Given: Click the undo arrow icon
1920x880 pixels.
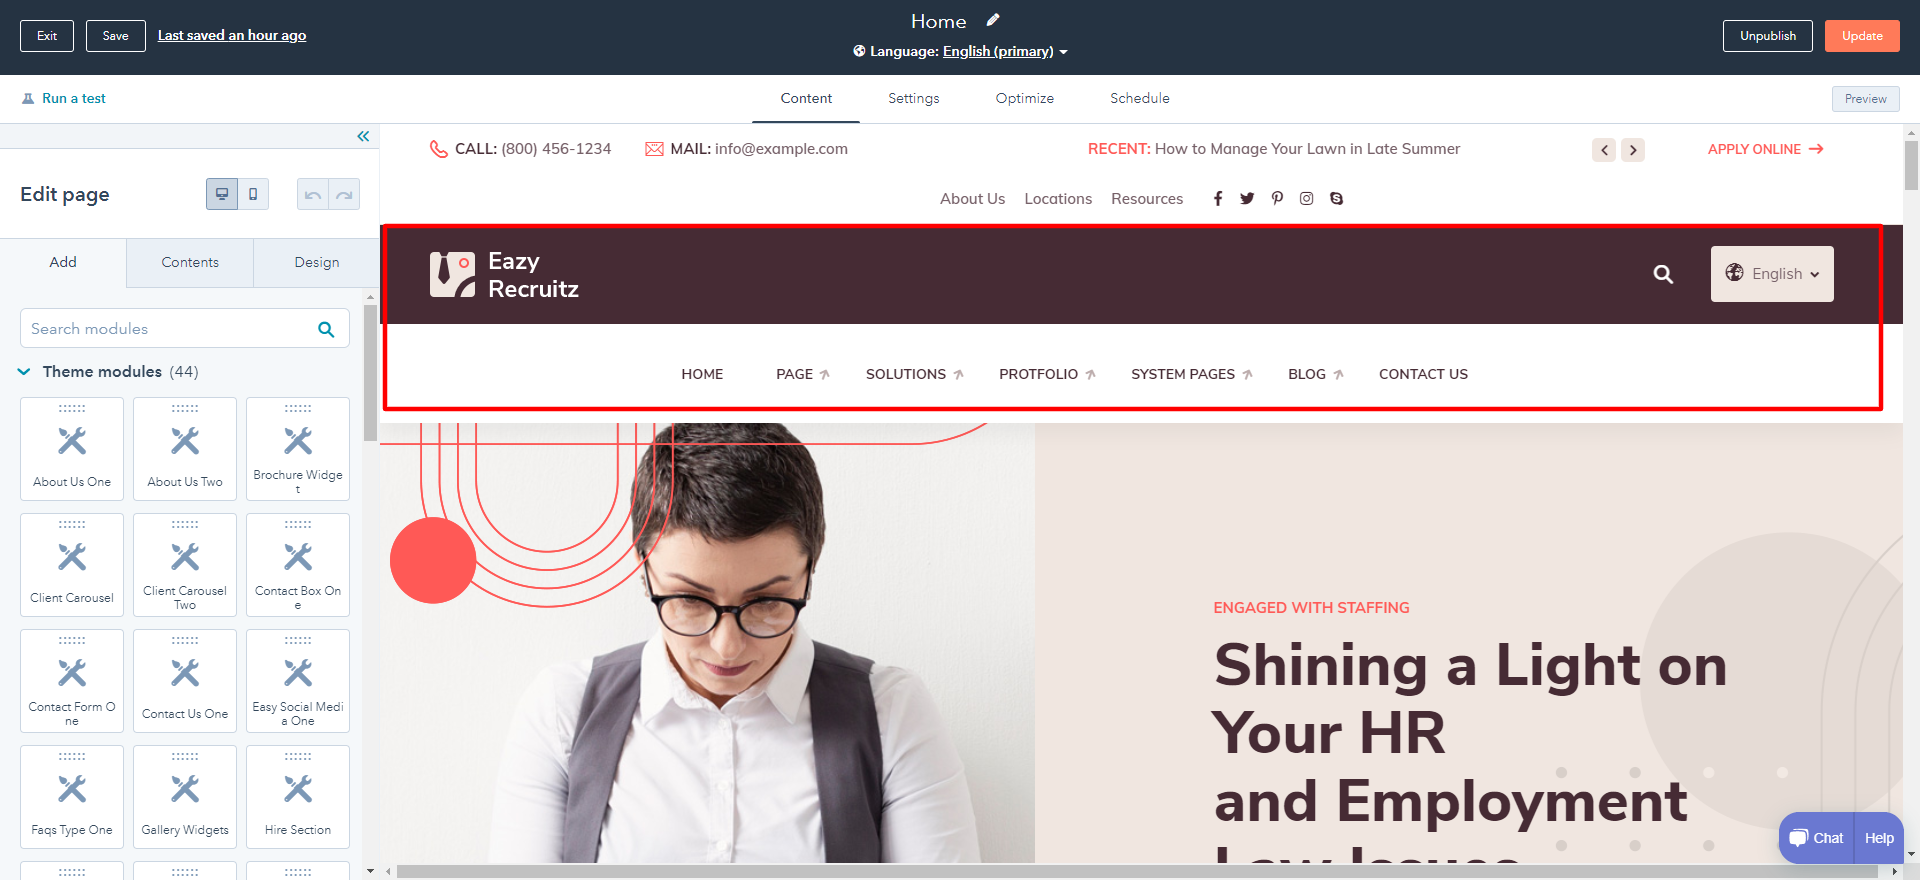Looking at the screenshot, I should pos(313,194).
